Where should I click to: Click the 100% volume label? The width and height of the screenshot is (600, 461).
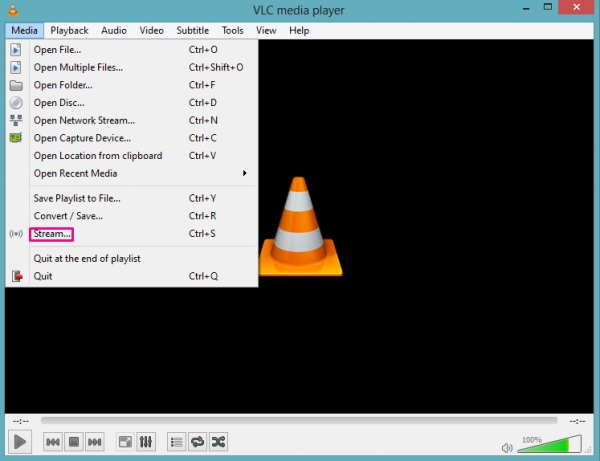(532, 440)
